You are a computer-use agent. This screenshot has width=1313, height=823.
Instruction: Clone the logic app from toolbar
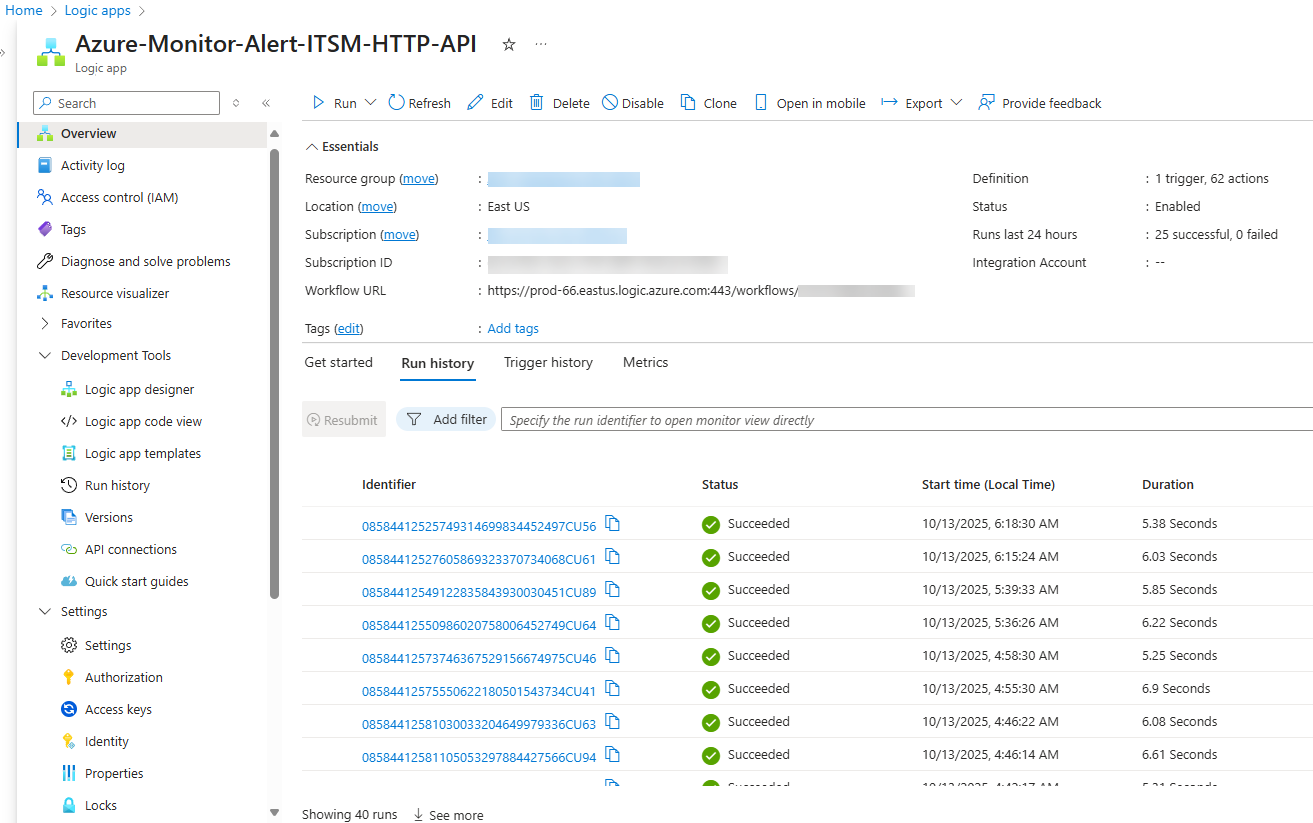(708, 103)
